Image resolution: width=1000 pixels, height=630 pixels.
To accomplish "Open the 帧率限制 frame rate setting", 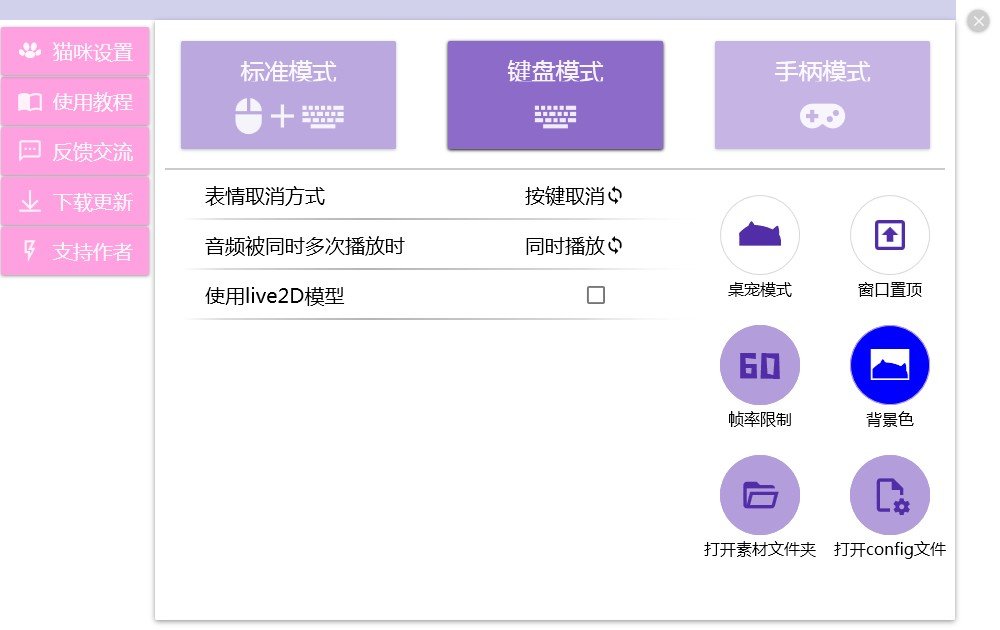I will [760, 364].
